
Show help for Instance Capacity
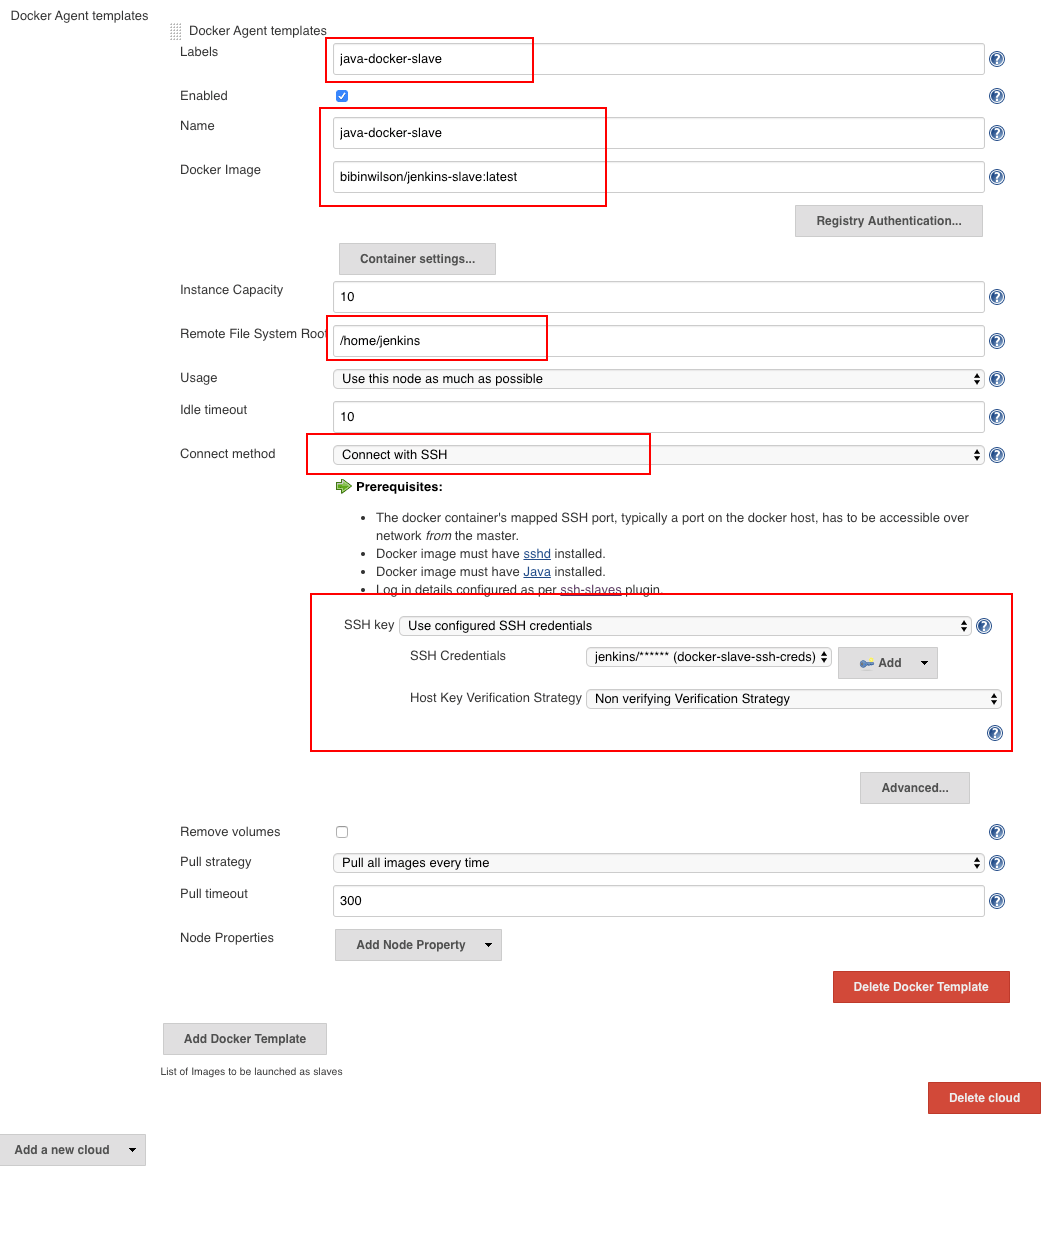point(996,297)
